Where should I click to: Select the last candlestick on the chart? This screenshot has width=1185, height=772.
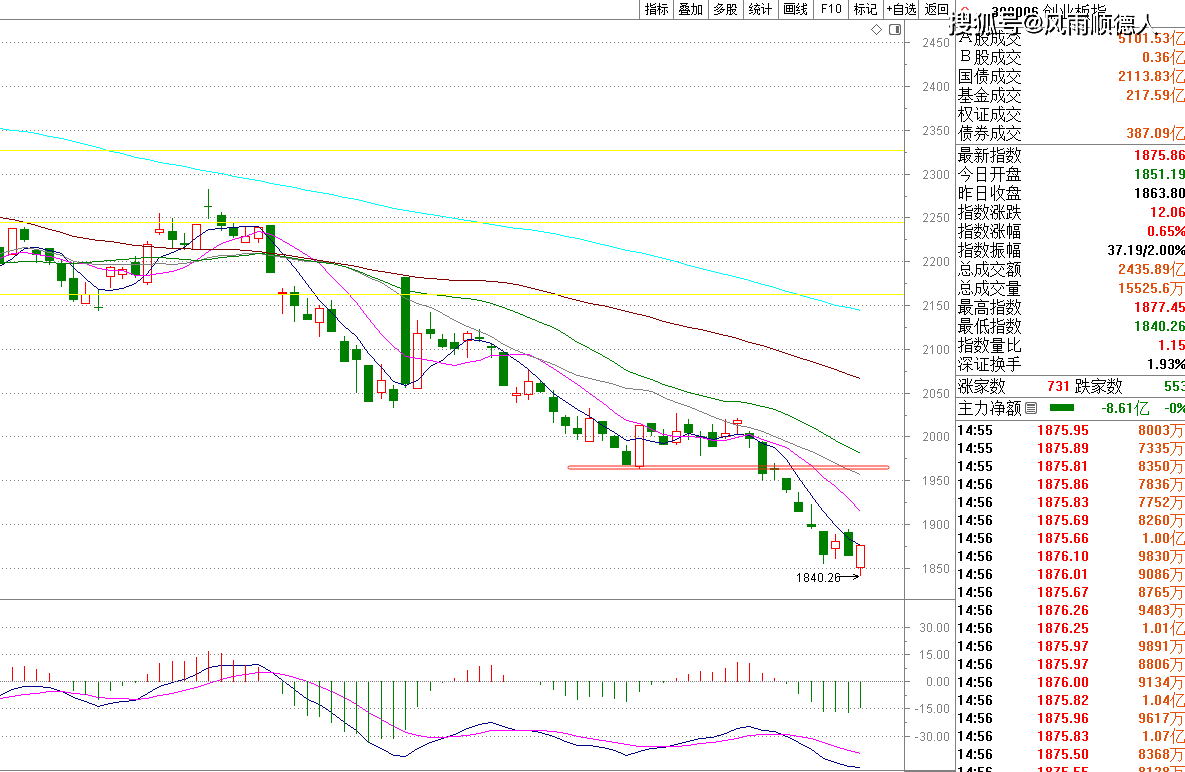click(860, 557)
